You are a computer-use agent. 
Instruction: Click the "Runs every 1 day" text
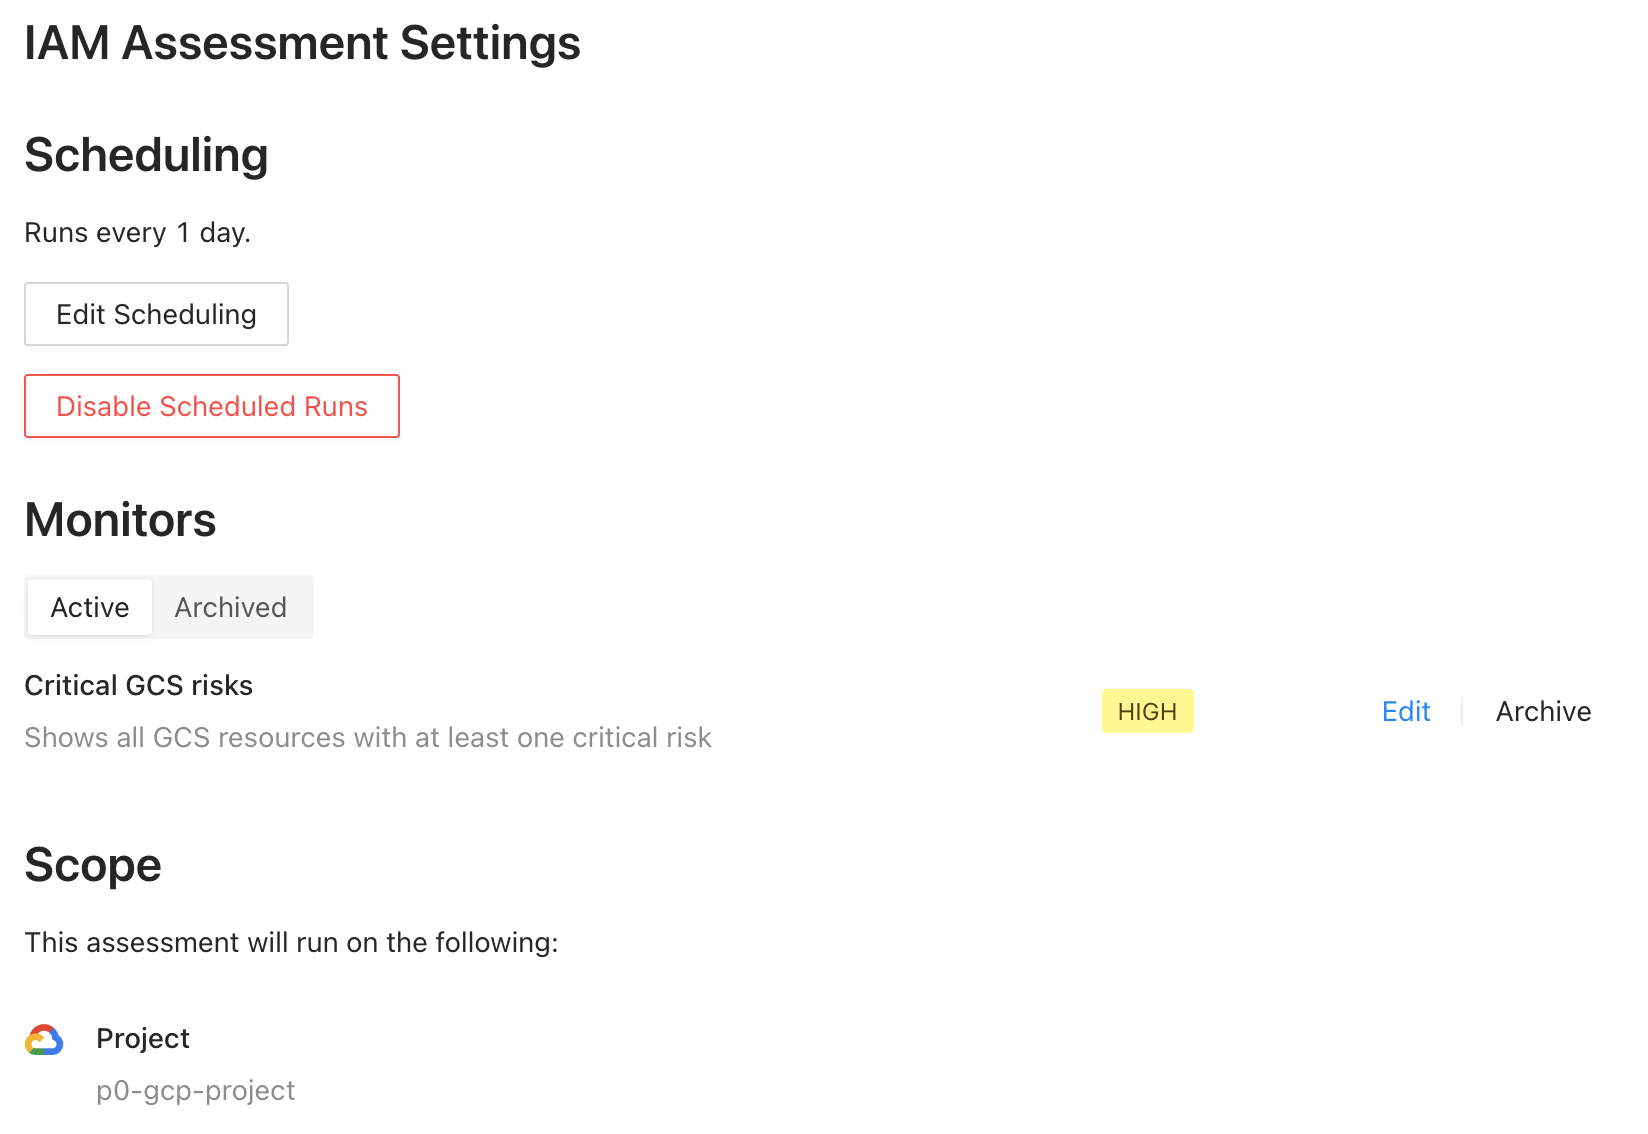pos(137,232)
